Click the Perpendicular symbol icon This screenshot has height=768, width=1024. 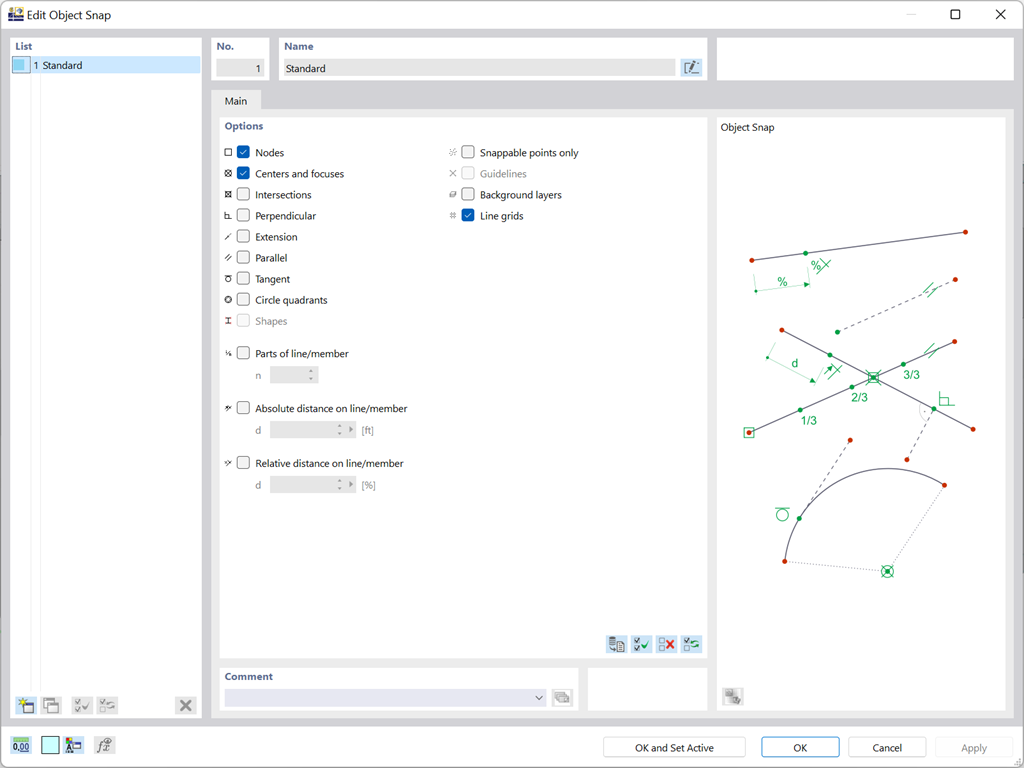pos(228,216)
